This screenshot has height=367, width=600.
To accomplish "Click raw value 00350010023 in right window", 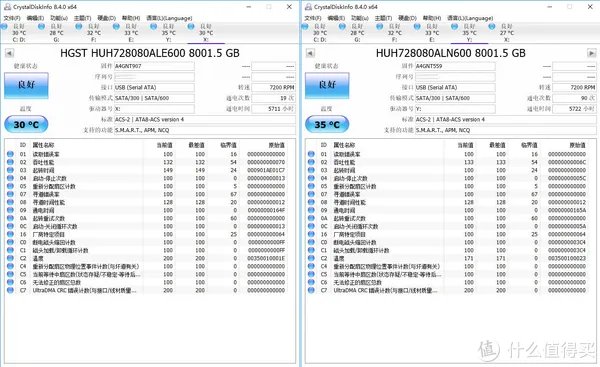I will tap(567, 258).
